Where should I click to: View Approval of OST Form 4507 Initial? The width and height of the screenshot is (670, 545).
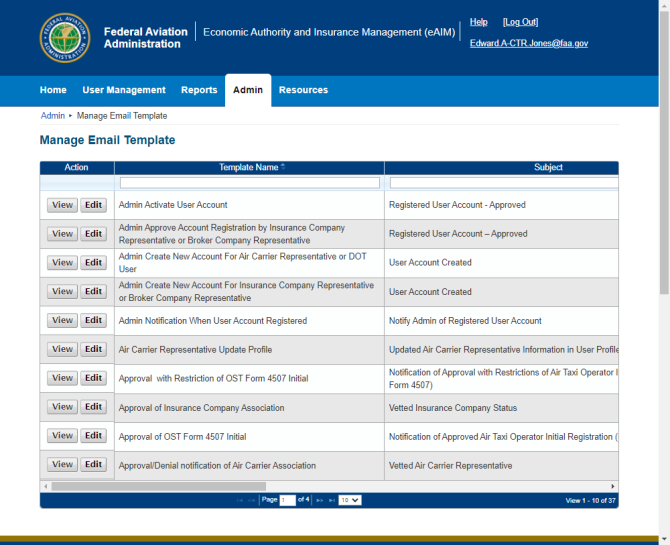click(62, 436)
